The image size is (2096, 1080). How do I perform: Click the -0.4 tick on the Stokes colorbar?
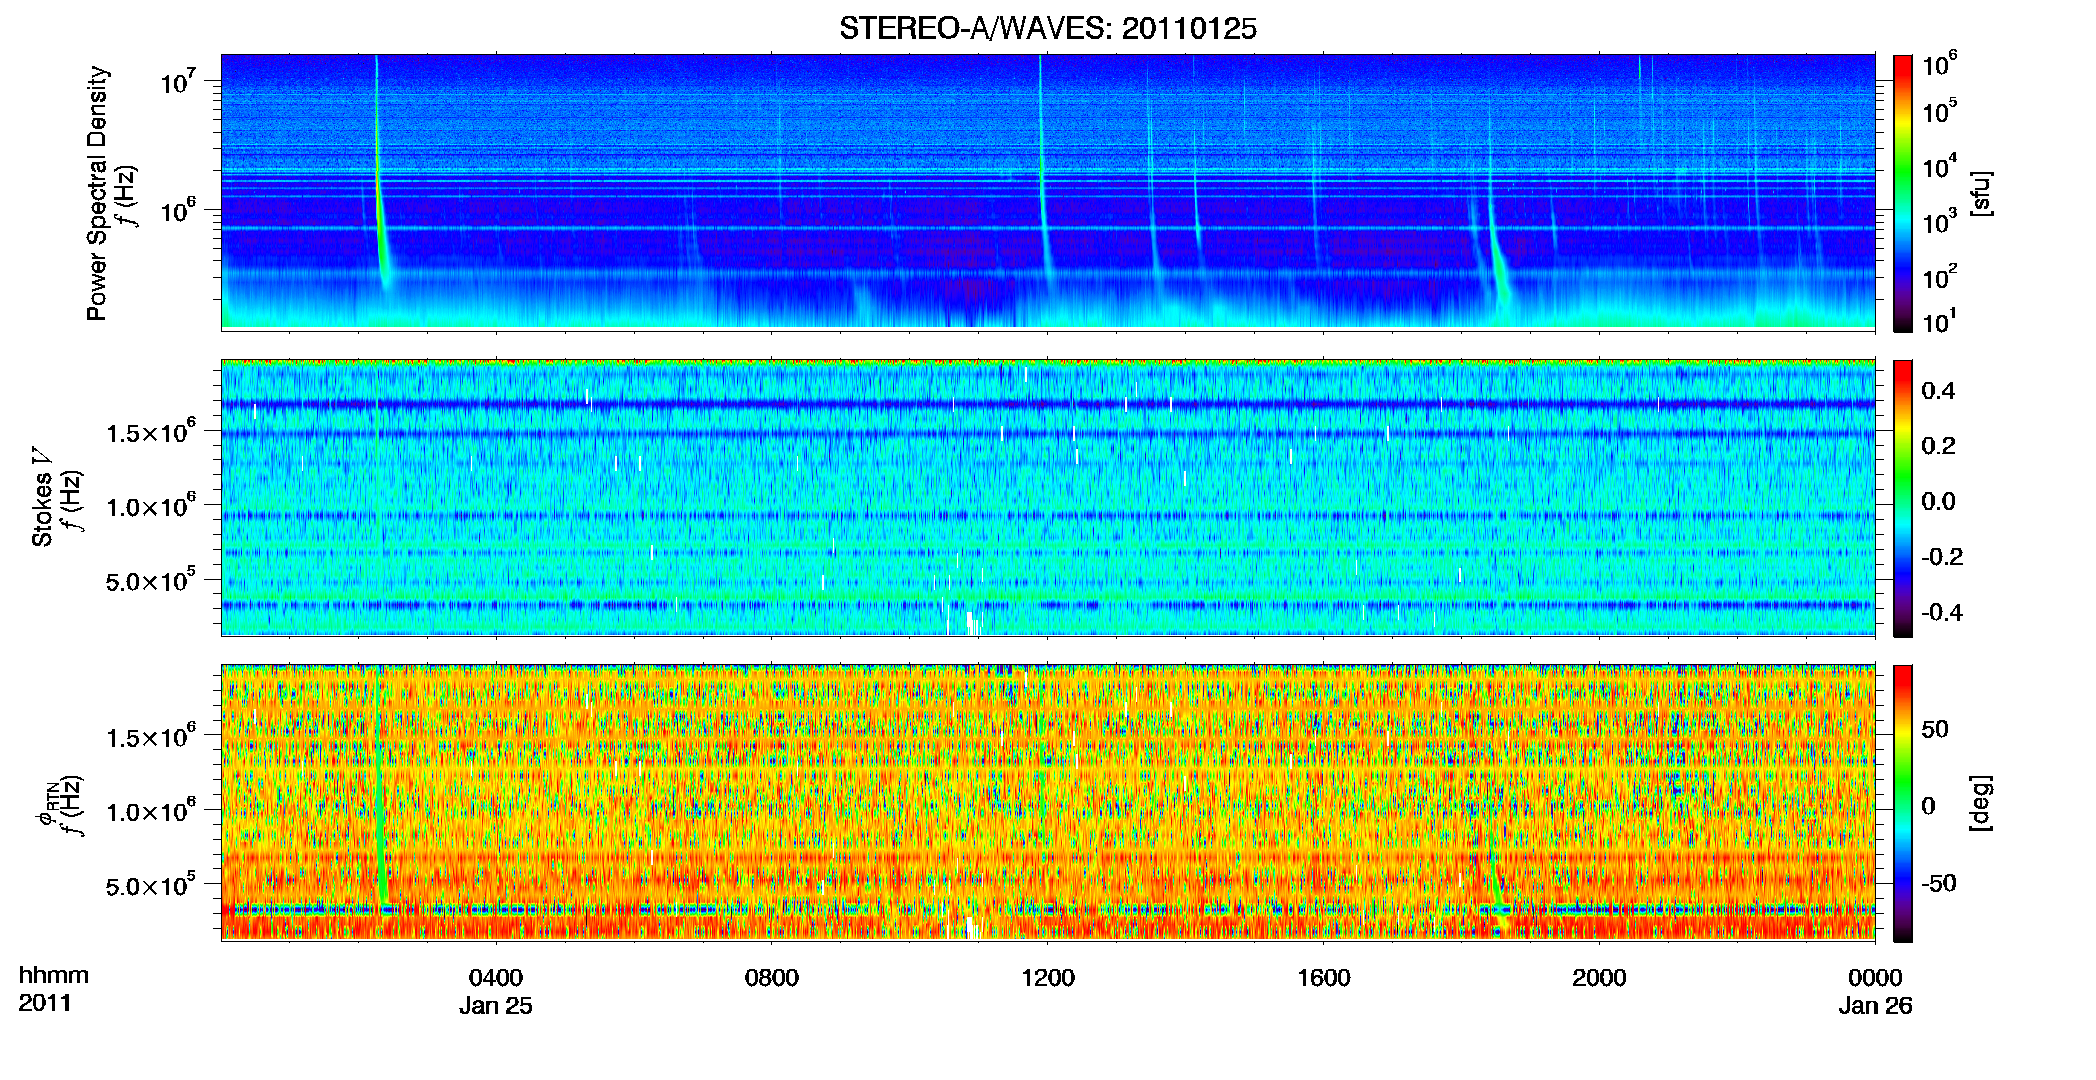point(1941,612)
